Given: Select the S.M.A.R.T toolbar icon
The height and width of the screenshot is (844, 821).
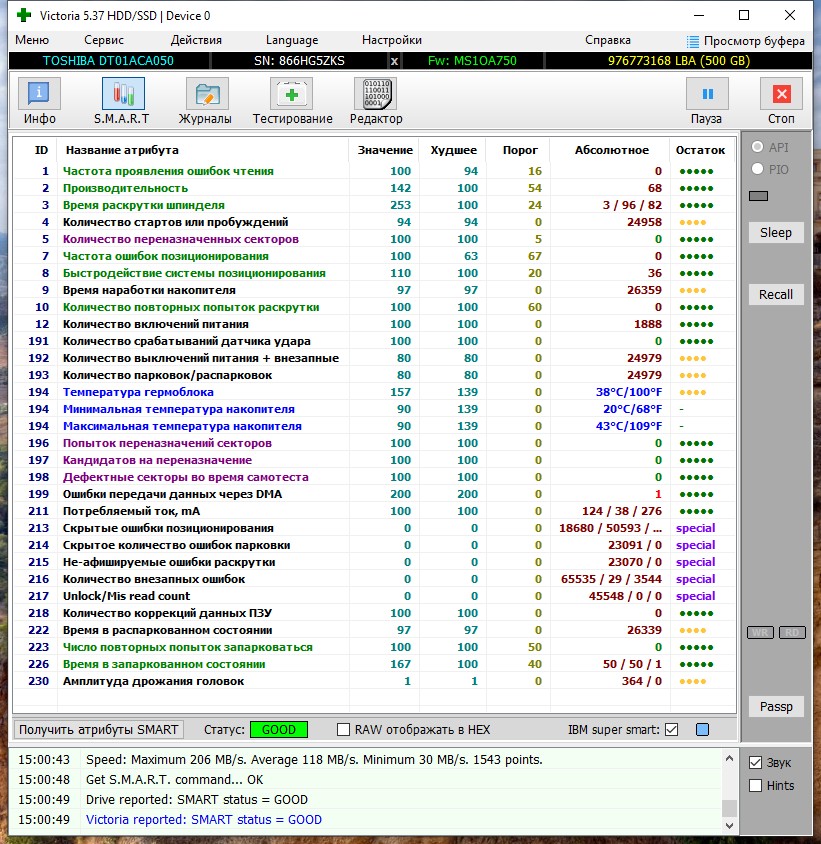Looking at the screenshot, I should (123, 94).
